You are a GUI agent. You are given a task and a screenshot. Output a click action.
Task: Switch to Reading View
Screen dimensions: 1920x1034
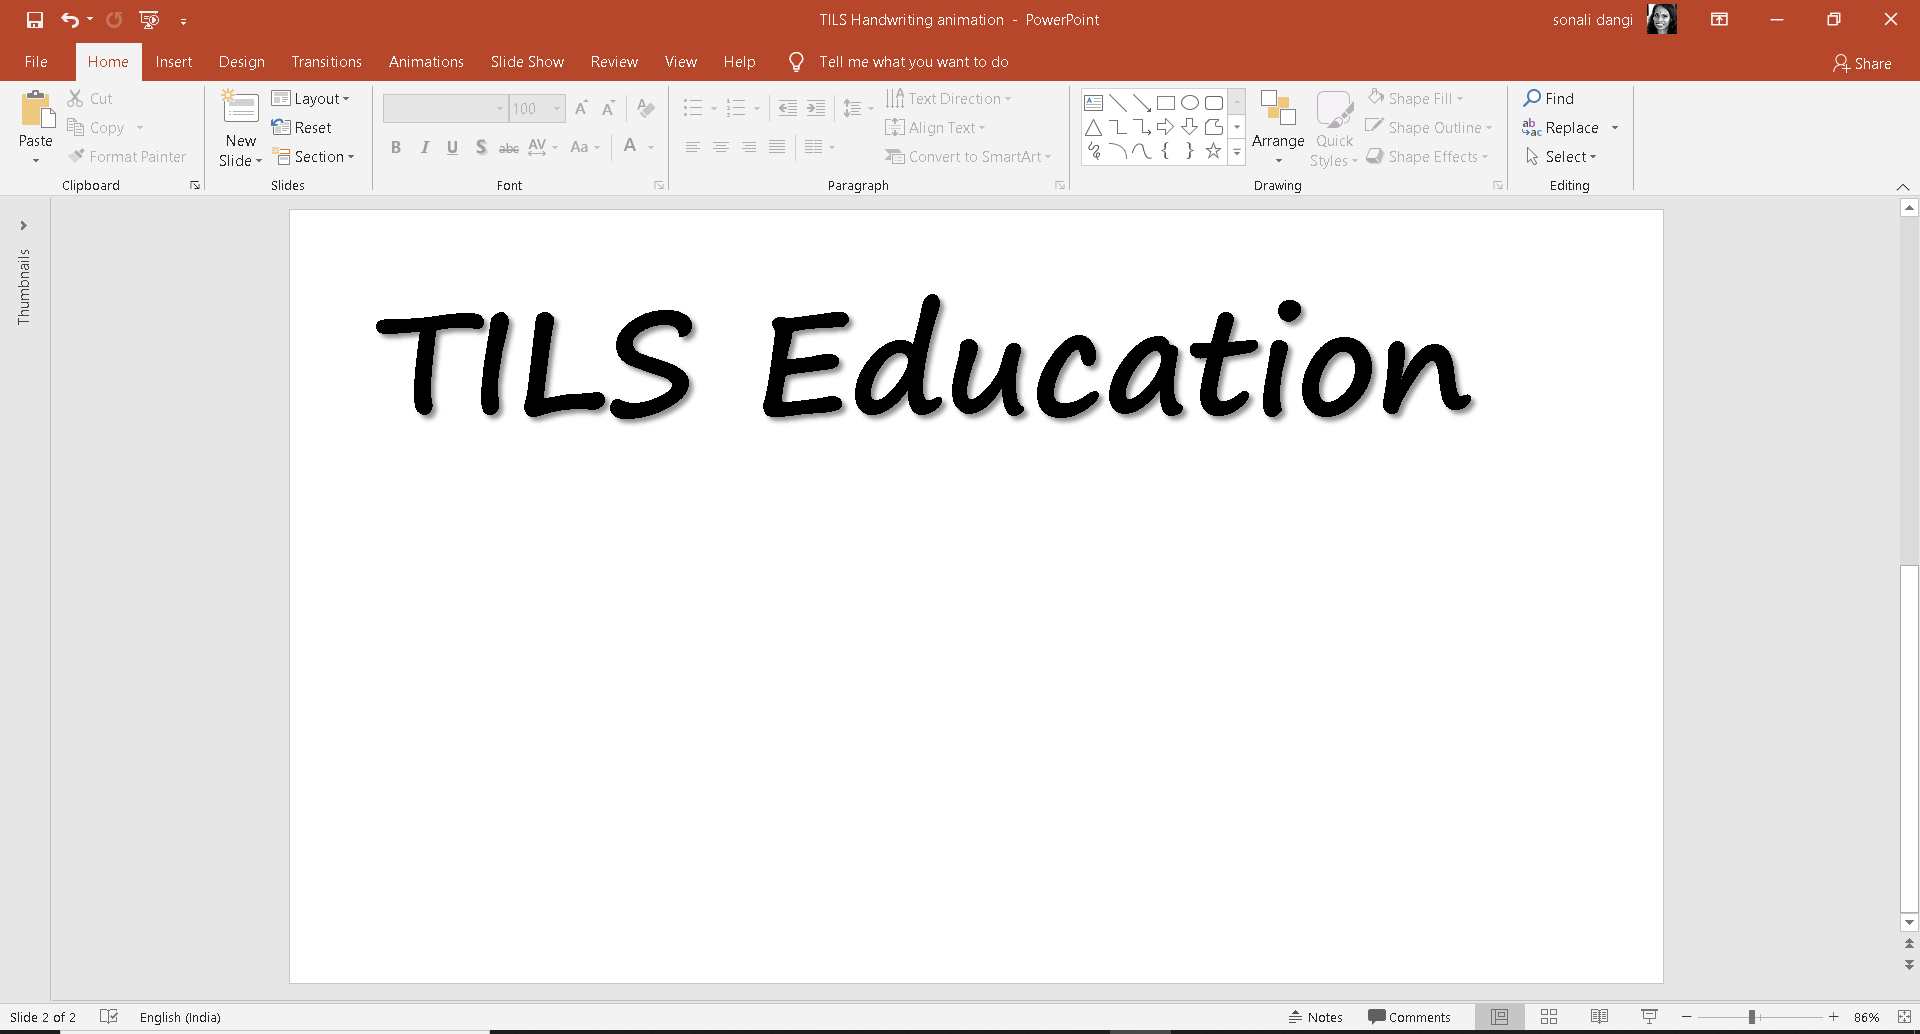pos(1598,1016)
